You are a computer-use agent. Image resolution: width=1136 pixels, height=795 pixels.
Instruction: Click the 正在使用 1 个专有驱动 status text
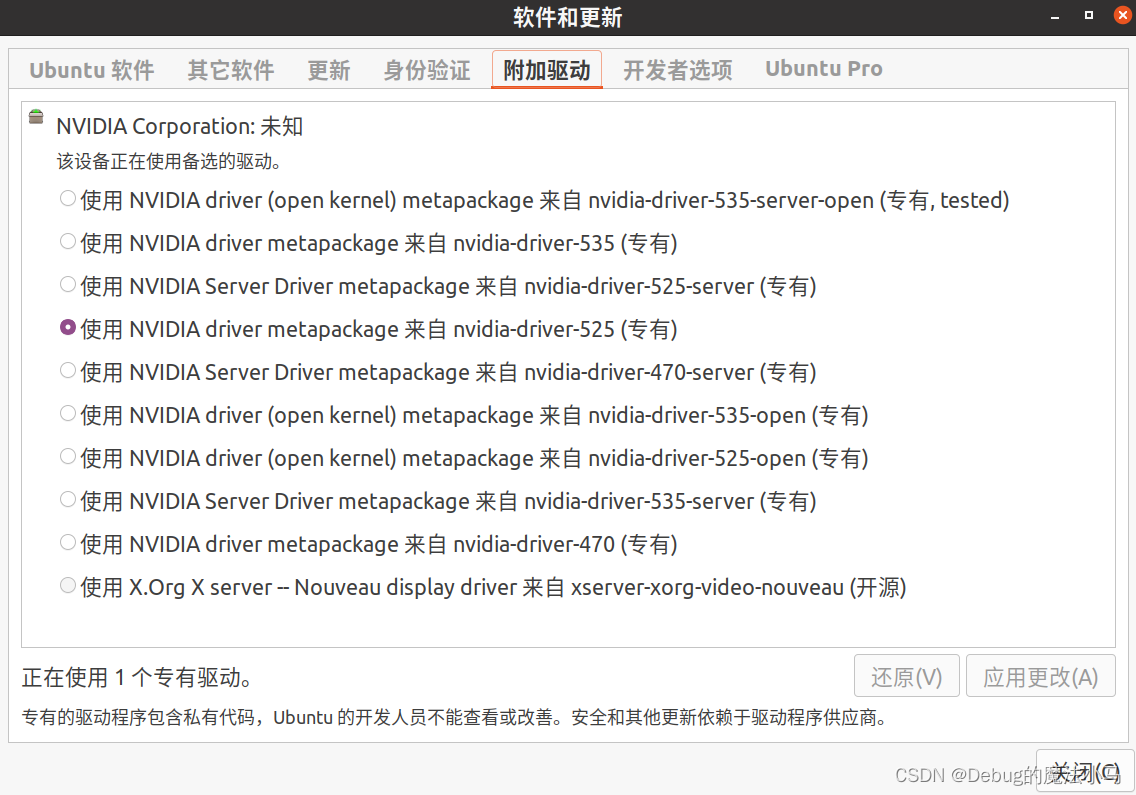pos(137,678)
